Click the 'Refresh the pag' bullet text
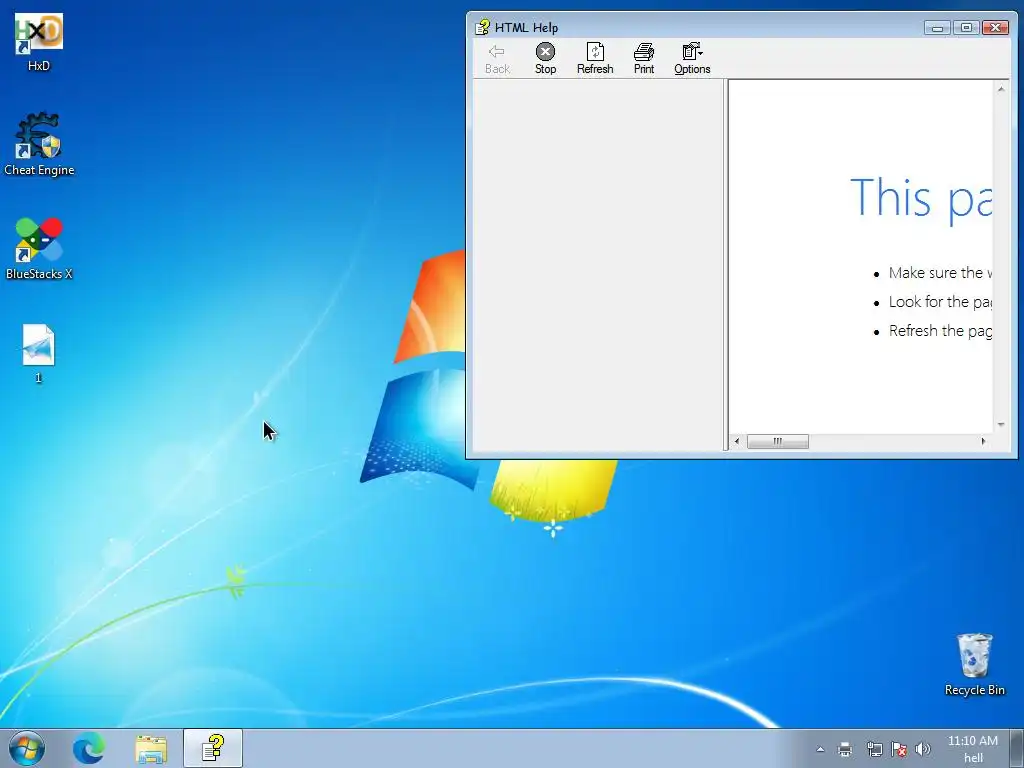The height and width of the screenshot is (768, 1024). [x=940, y=331]
